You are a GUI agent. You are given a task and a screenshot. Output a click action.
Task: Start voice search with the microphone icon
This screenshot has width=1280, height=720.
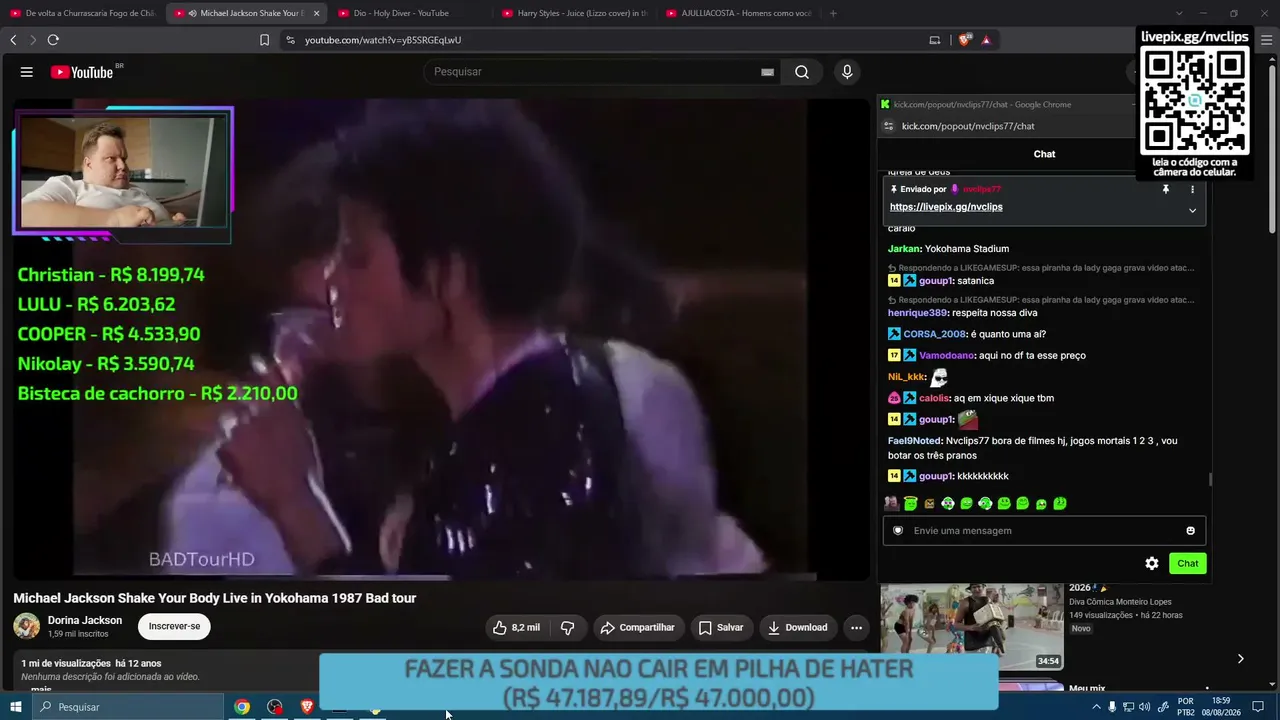[847, 72]
